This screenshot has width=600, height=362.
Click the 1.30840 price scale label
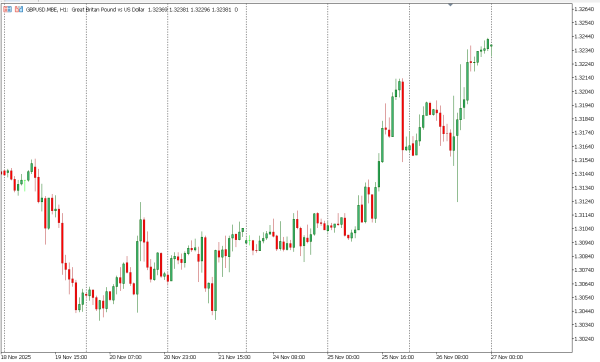point(584,256)
